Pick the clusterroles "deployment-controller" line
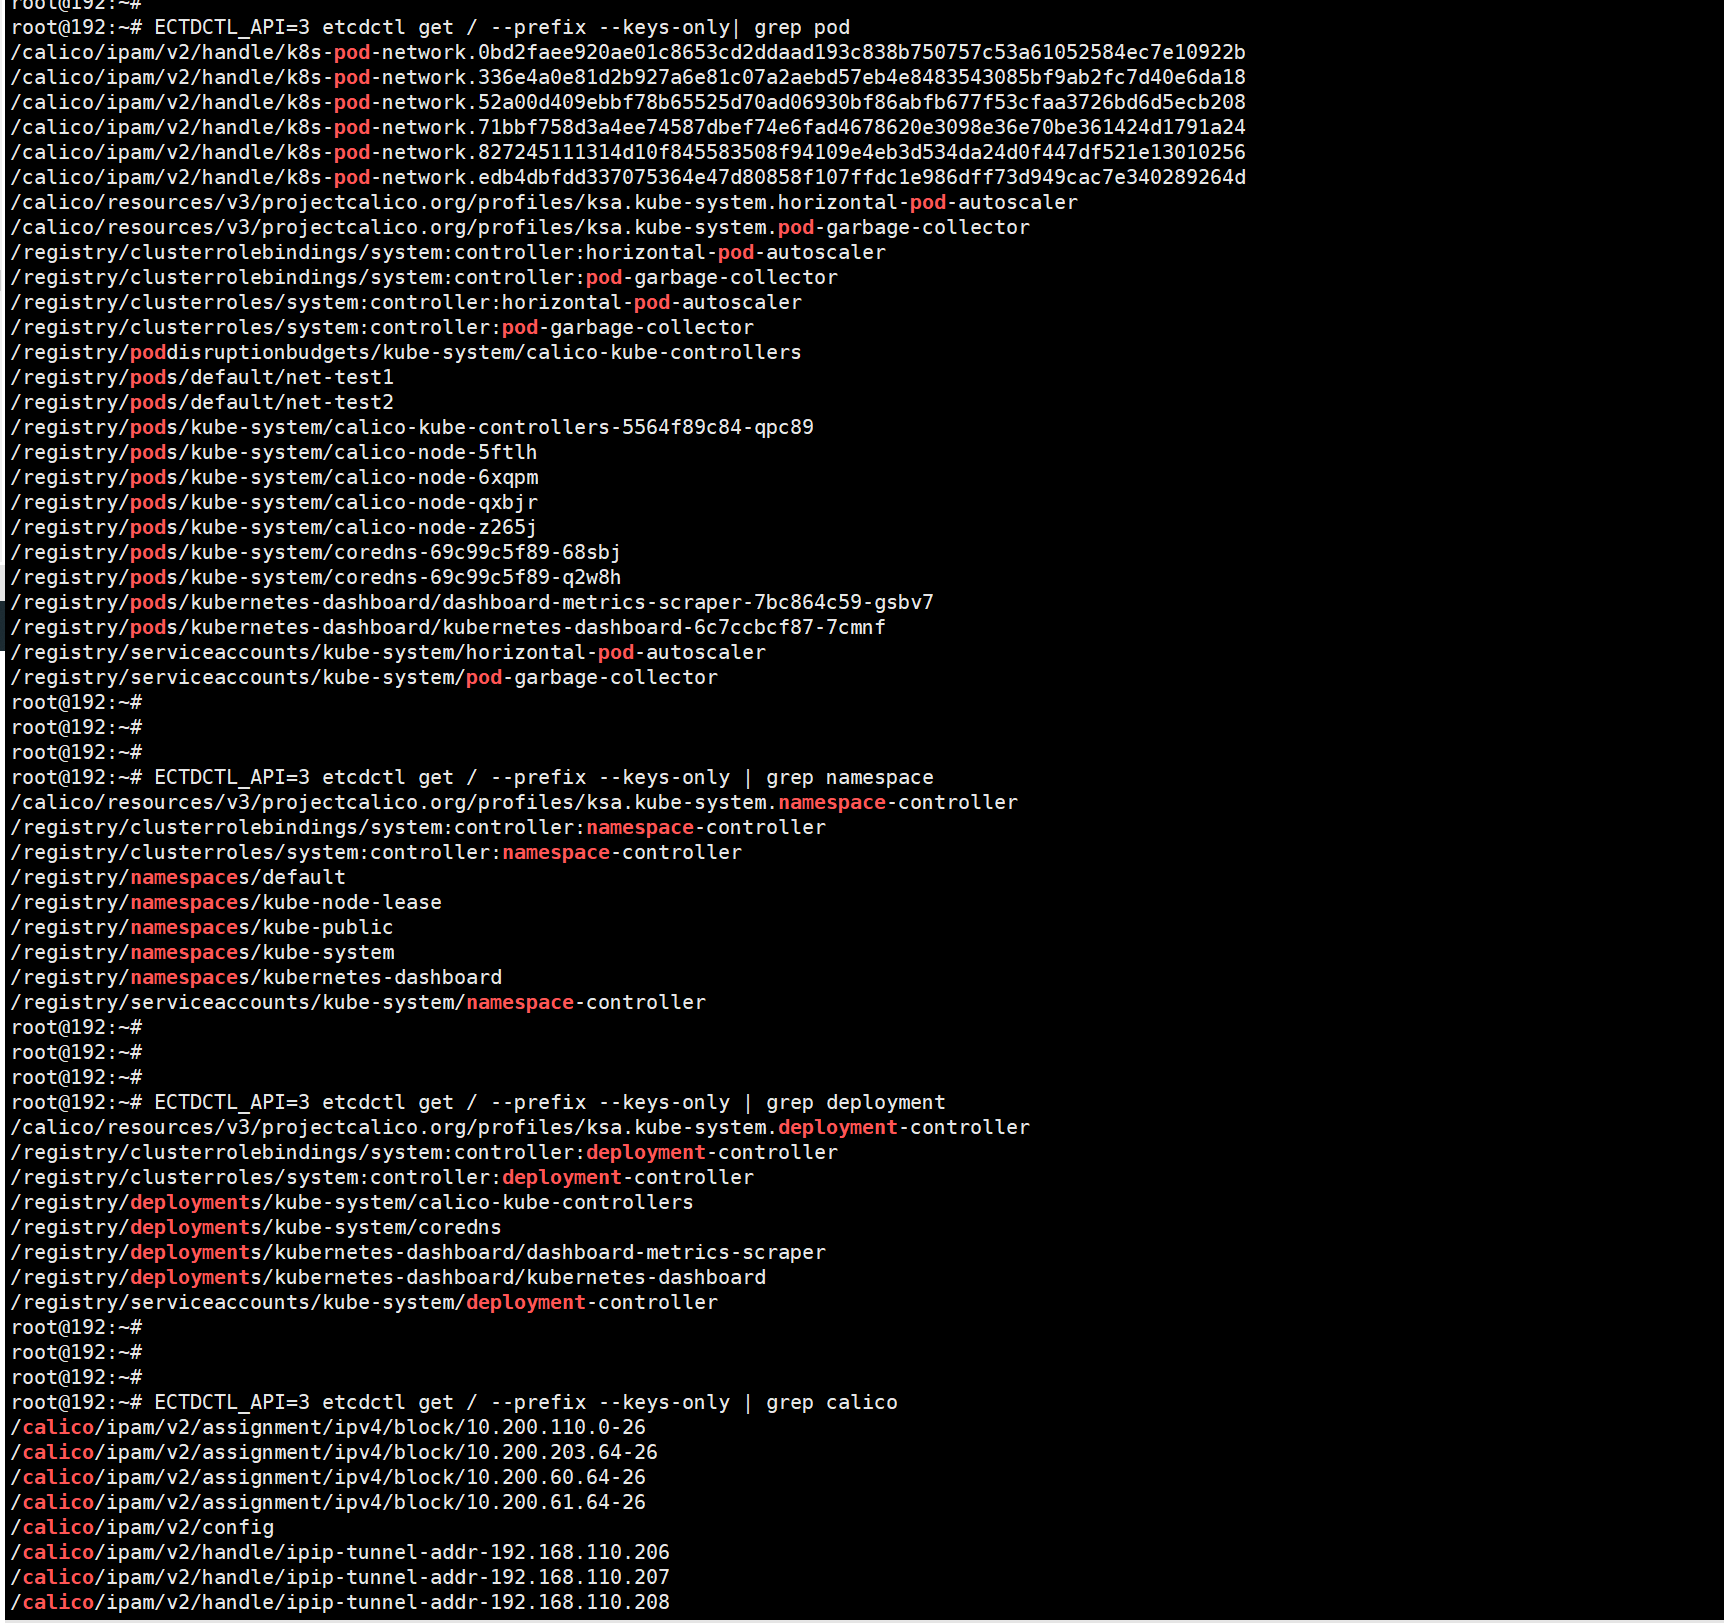Image resolution: width=1724 pixels, height=1623 pixels. pos(382,1177)
